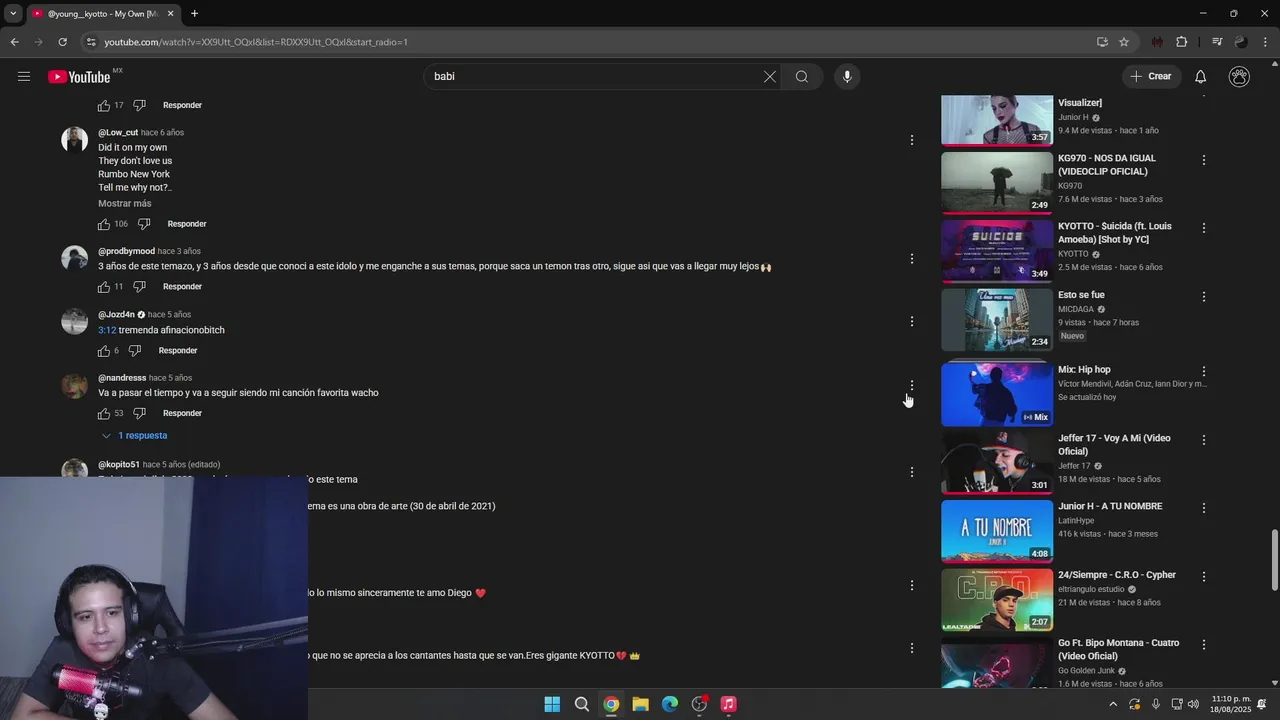Click the page vertical scrollbar thumb
1280x720 pixels.
point(1274,562)
